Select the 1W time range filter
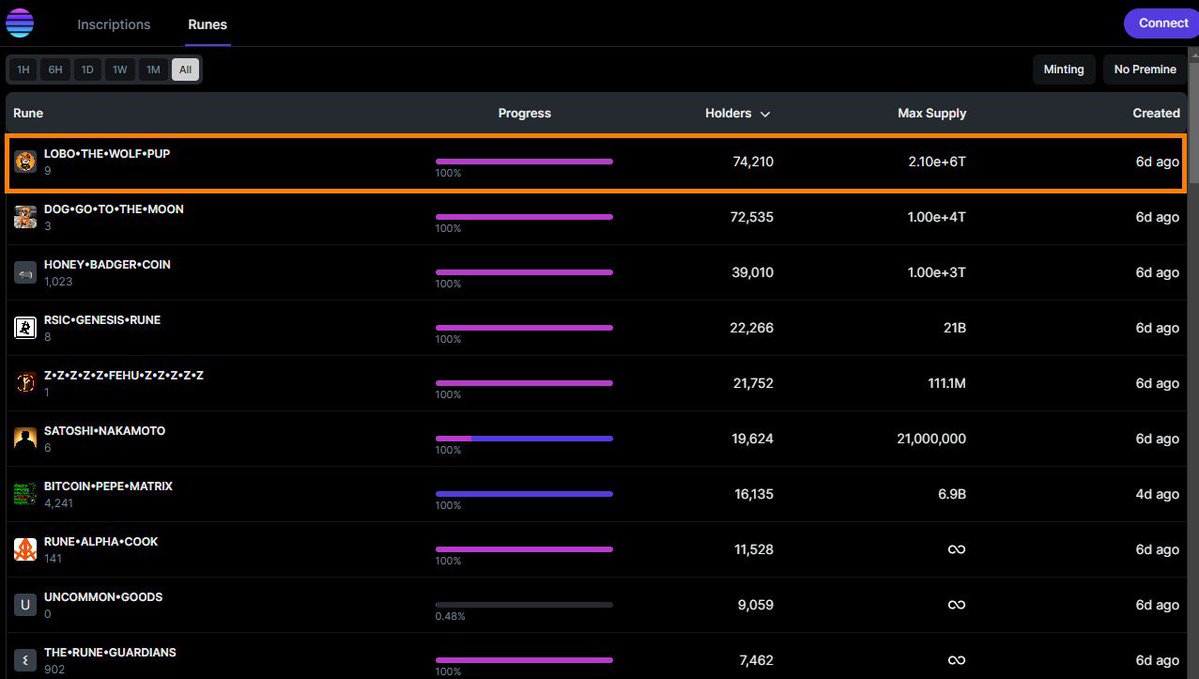This screenshot has width=1199, height=679. click(120, 70)
